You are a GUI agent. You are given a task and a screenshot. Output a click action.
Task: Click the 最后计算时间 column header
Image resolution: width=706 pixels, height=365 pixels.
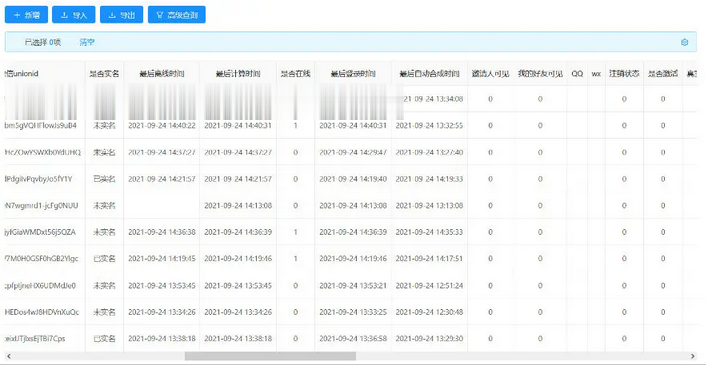[x=238, y=74]
